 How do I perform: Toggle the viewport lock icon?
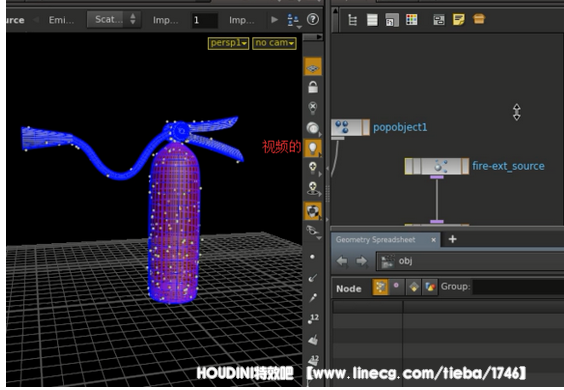pyautogui.click(x=313, y=87)
